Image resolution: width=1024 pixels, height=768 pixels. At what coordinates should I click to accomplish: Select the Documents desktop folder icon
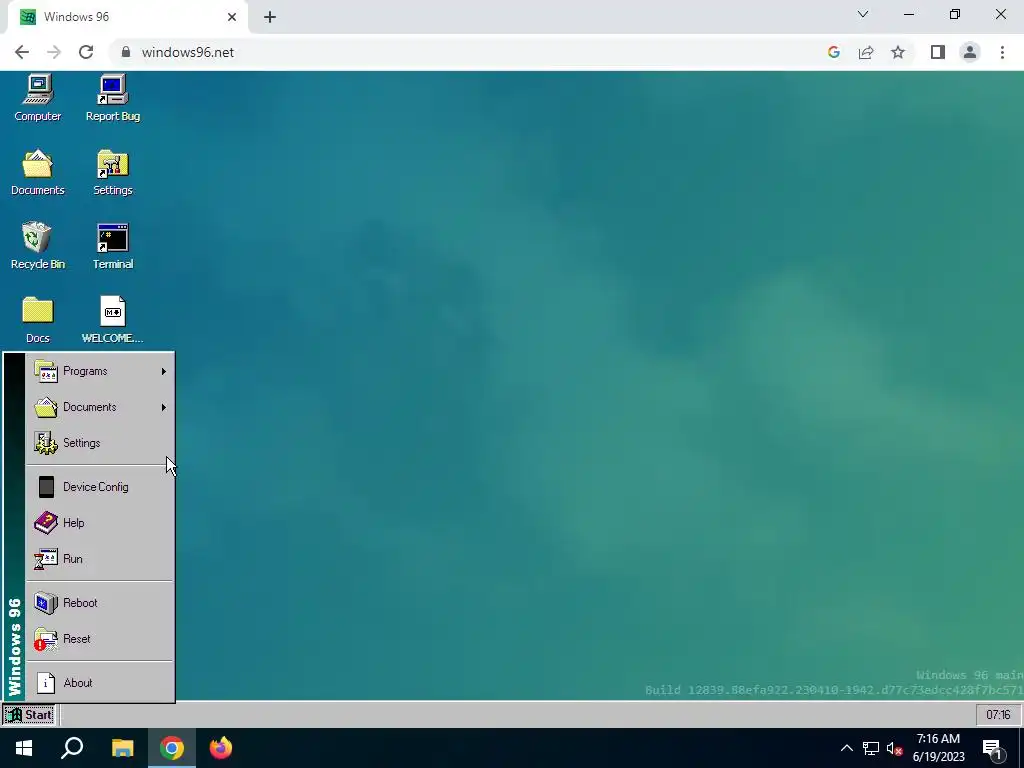click(x=37, y=172)
